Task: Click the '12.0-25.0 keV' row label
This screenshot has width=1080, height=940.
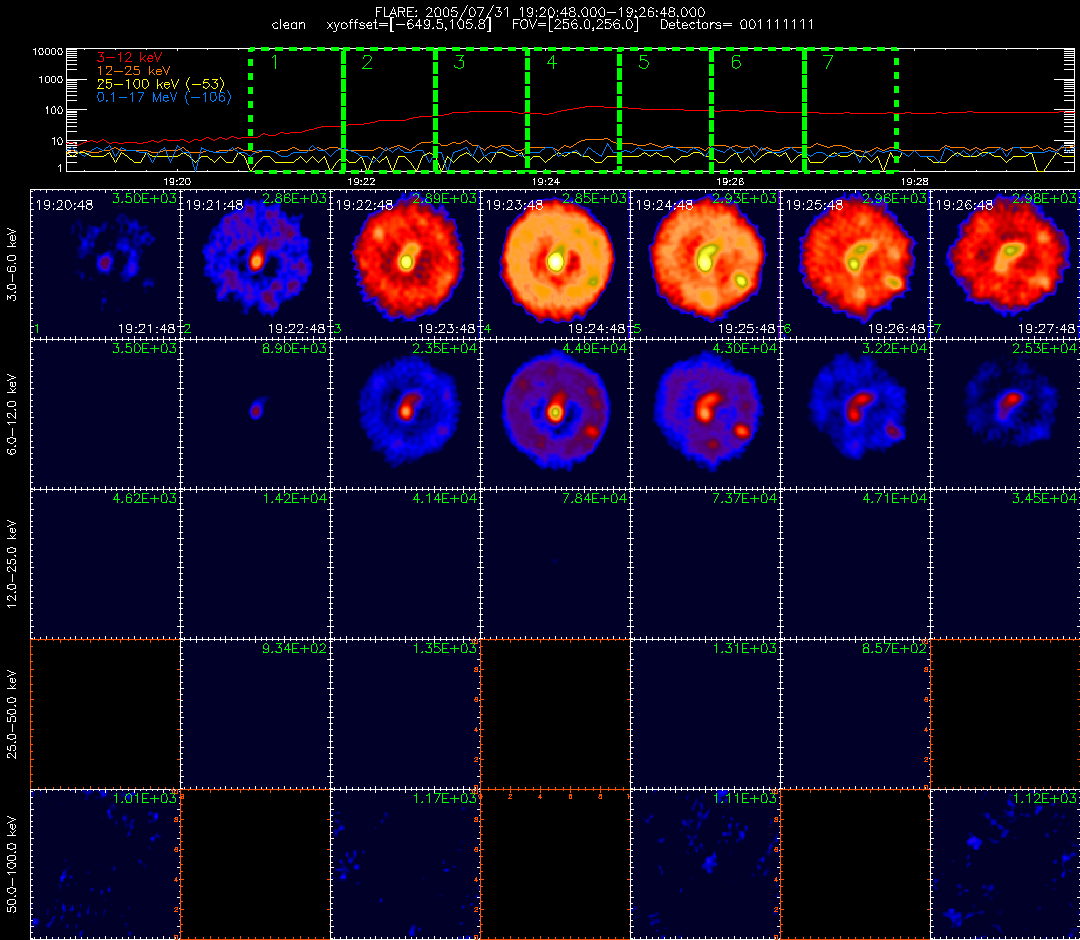Action: 12,565
